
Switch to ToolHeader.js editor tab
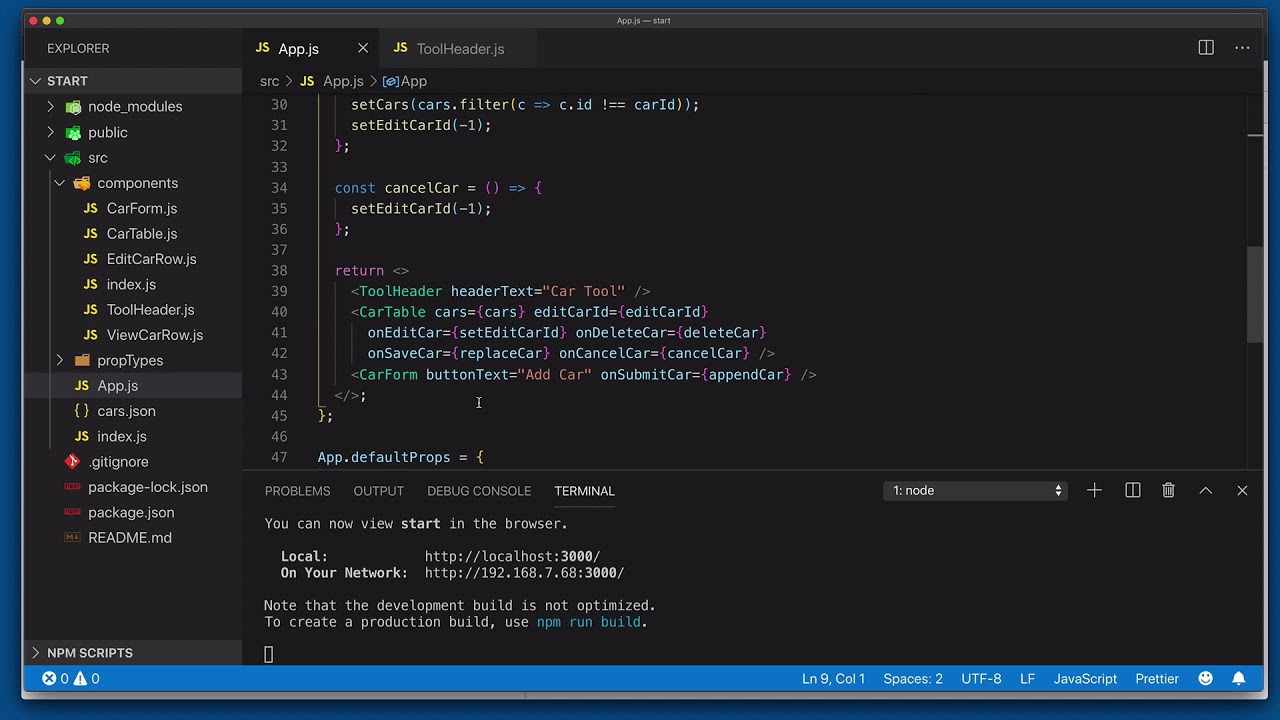point(460,48)
